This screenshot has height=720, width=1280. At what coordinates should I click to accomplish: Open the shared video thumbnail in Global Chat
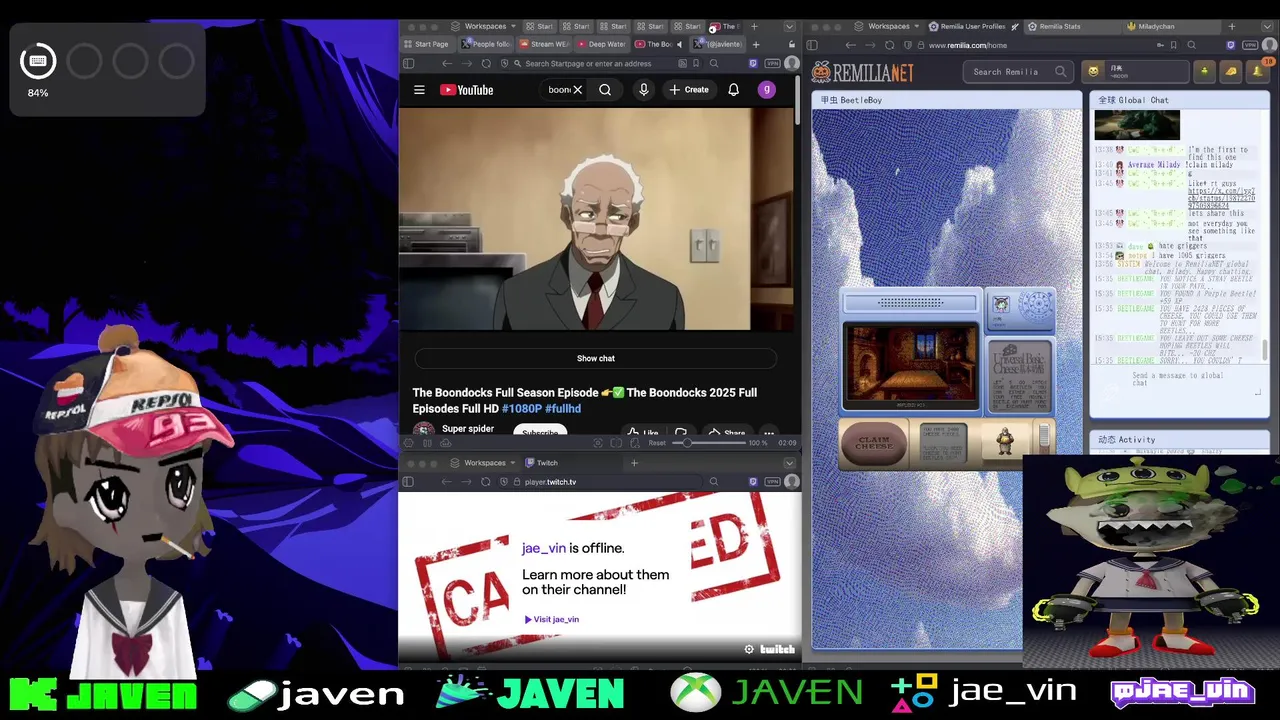point(1137,125)
